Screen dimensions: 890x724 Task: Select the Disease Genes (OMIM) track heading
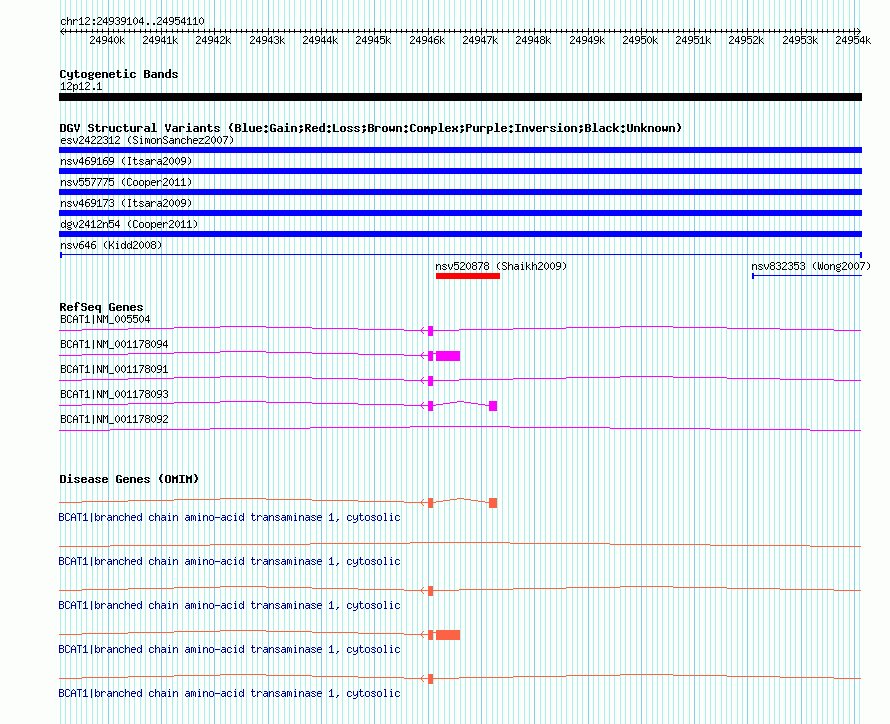[x=129, y=479]
